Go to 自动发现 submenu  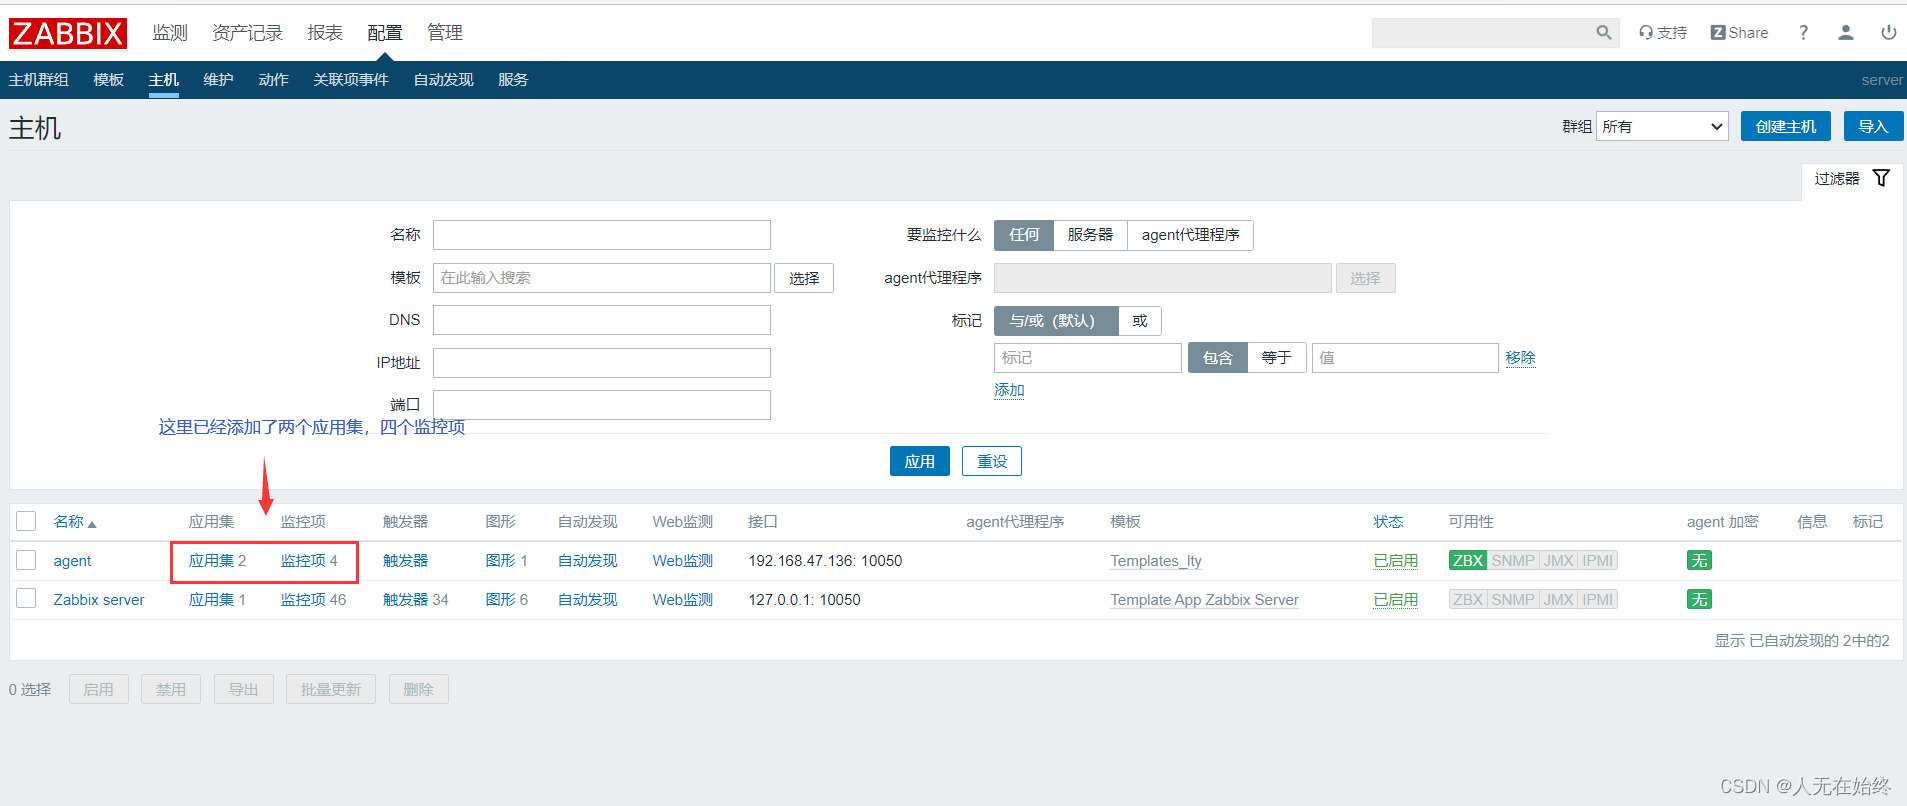[x=444, y=80]
